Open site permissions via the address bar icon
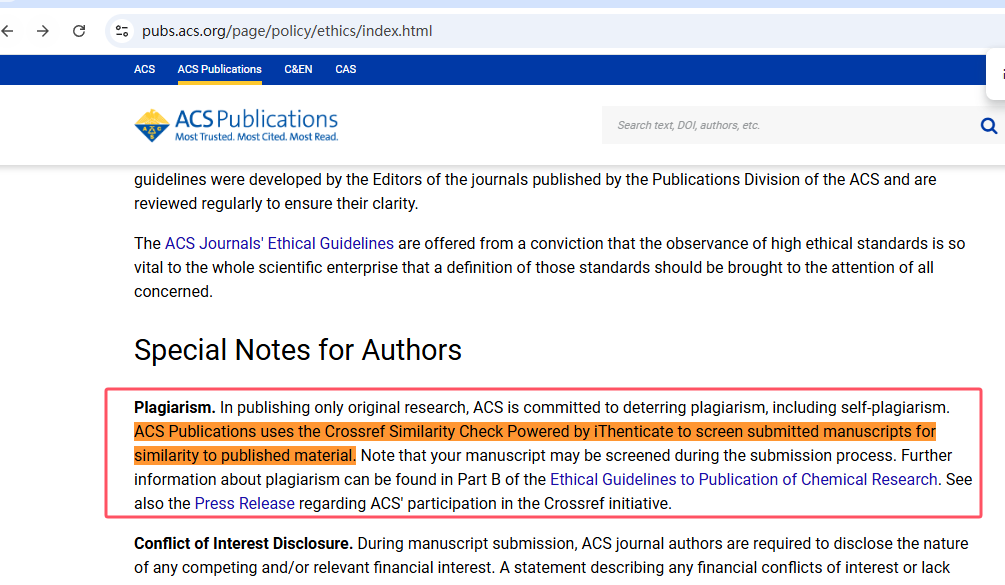The height and width of the screenshot is (585, 1005). 121,31
